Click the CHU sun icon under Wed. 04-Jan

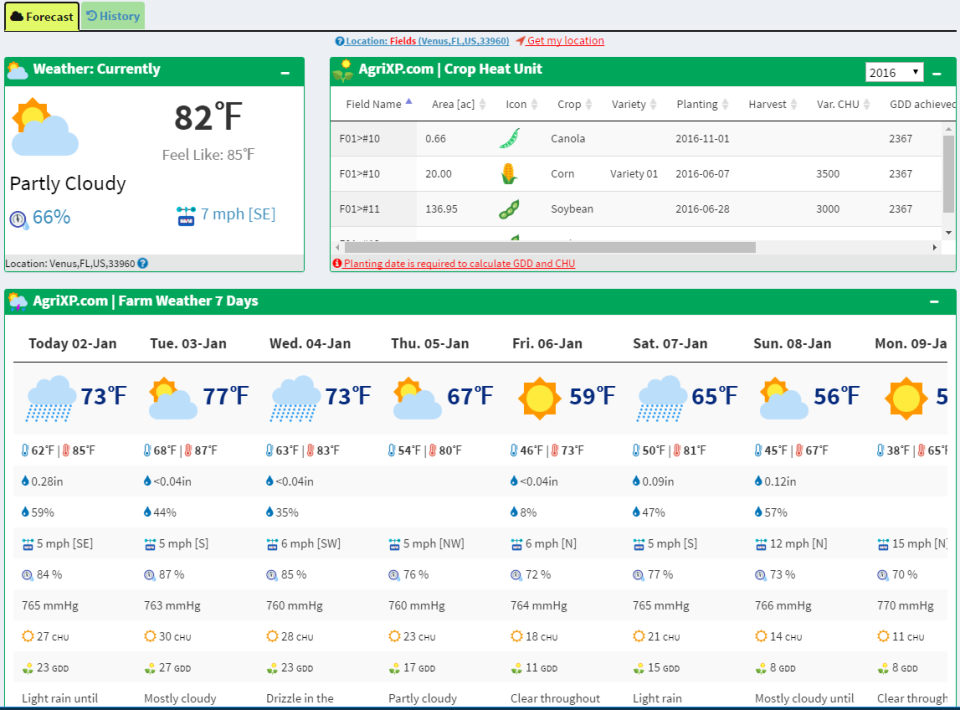pyautogui.click(x=271, y=636)
